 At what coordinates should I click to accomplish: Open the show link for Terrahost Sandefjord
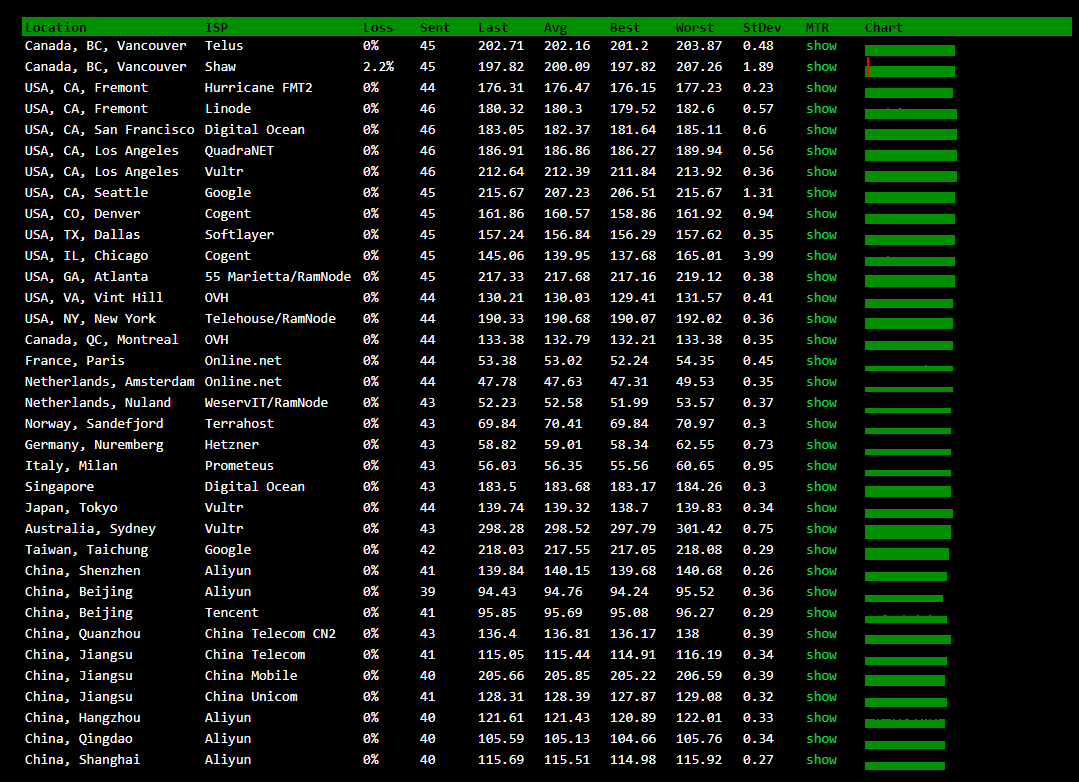(x=821, y=424)
